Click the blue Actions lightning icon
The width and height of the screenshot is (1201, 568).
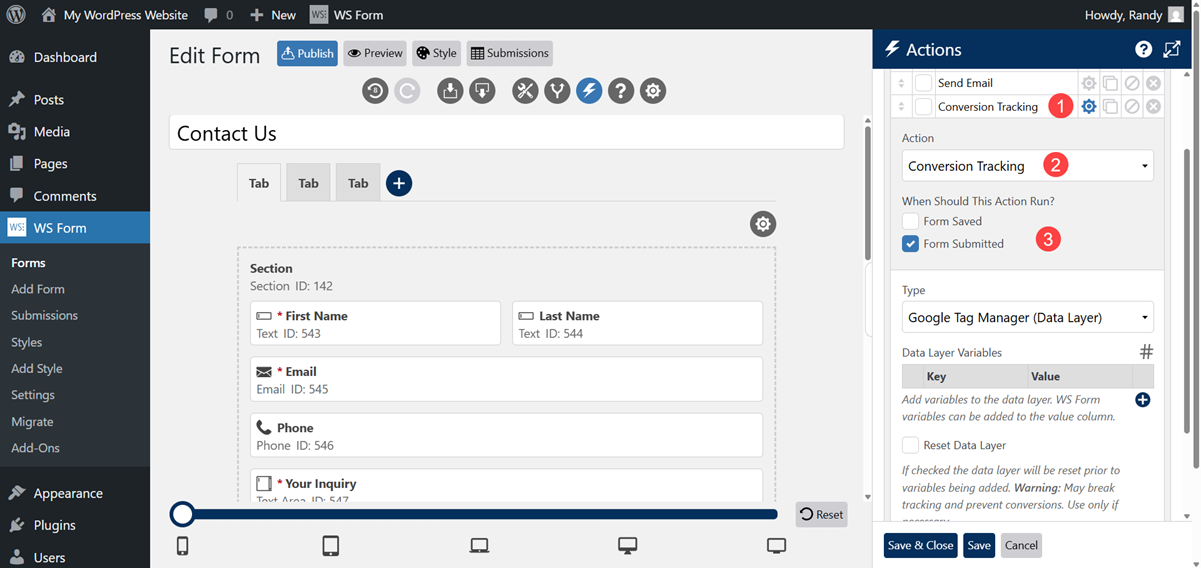(x=589, y=91)
